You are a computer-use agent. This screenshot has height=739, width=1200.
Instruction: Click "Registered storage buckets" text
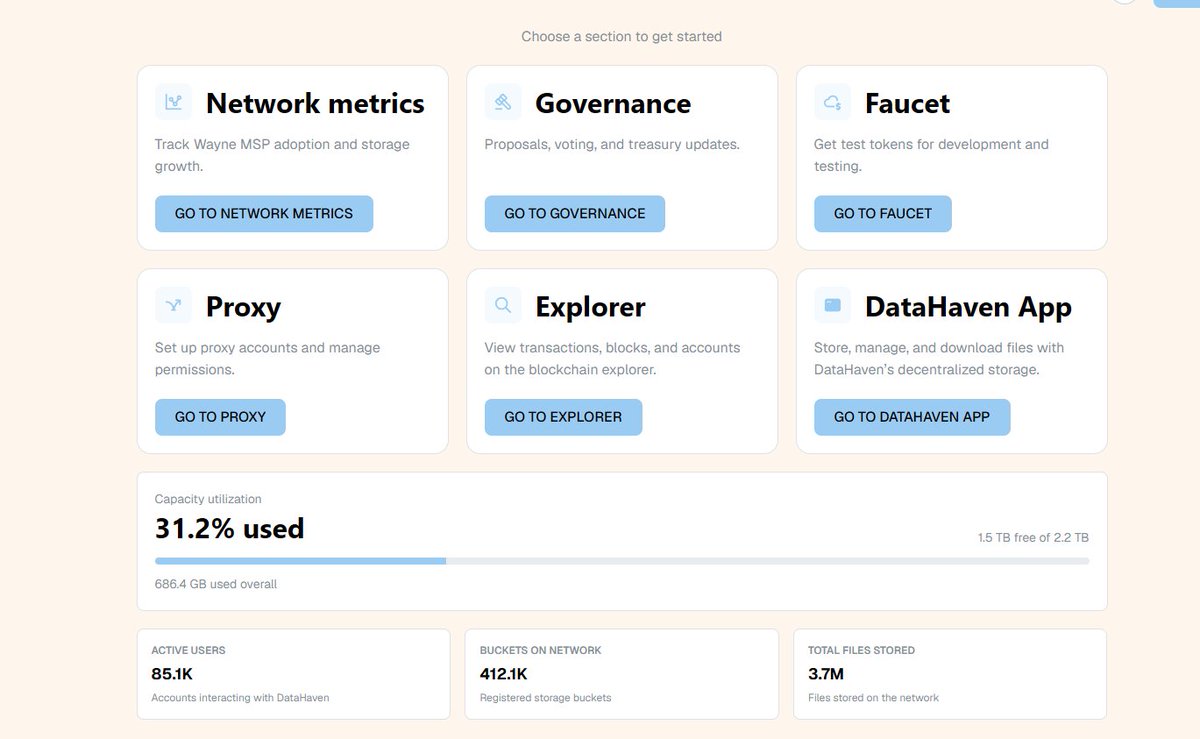545,697
